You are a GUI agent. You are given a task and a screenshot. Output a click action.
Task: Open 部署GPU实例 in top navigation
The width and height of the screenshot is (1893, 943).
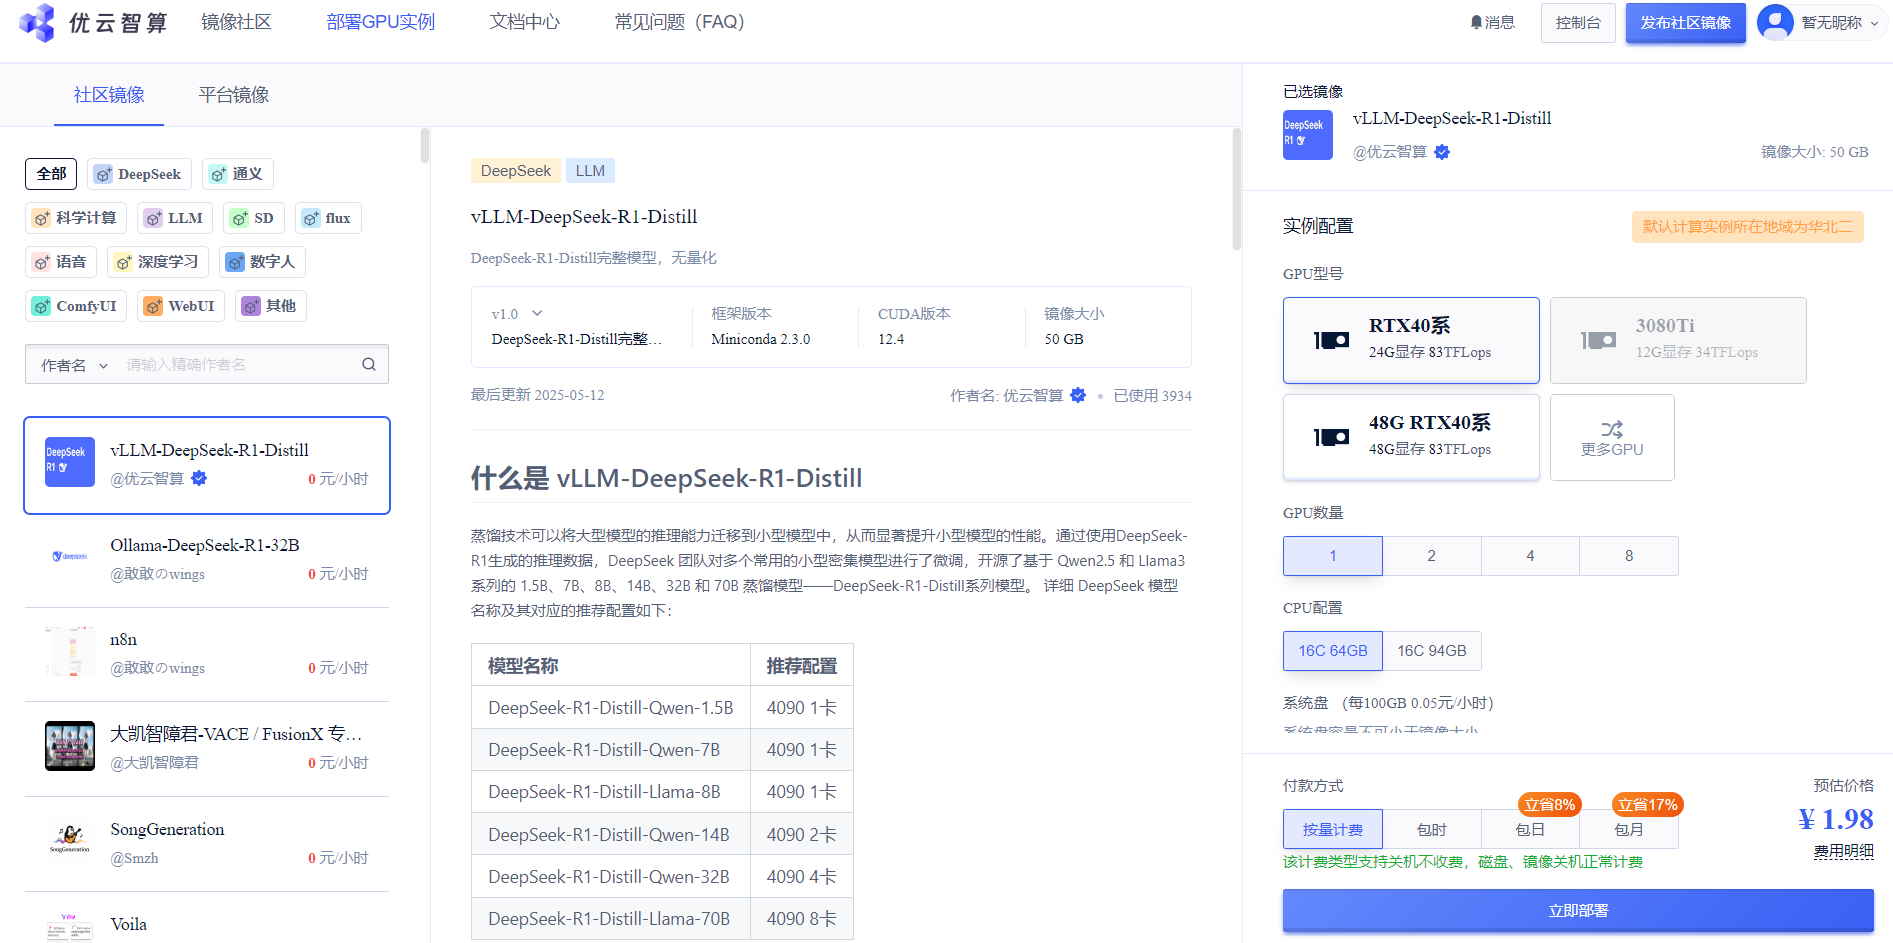coord(381,22)
